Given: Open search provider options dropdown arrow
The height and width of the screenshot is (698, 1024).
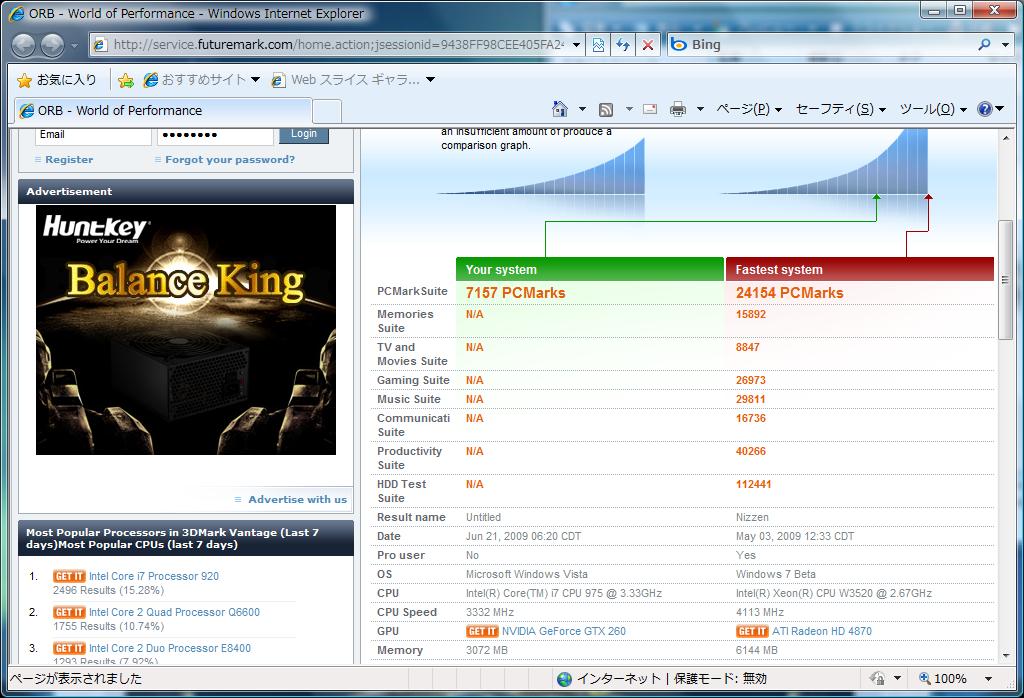Looking at the screenshot, I should 1005,45.
